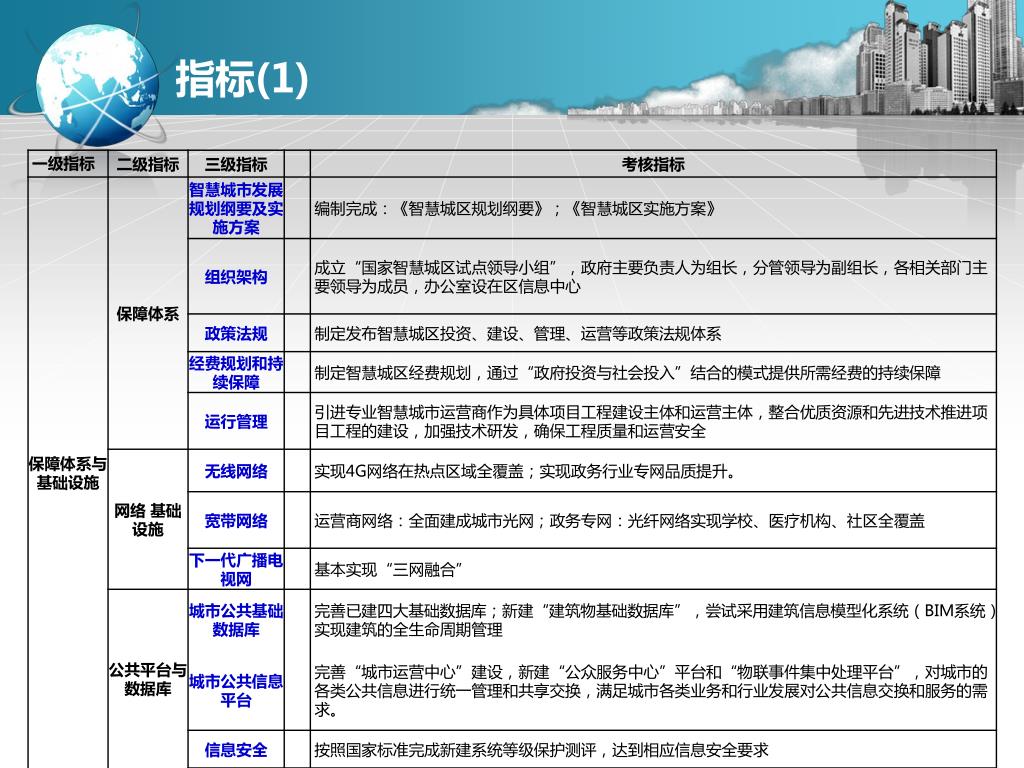This screenshot has height=768, width=1024.
Task: Open the blue link 政策法规
Action: pyautogui.click(x=236, y=334)
